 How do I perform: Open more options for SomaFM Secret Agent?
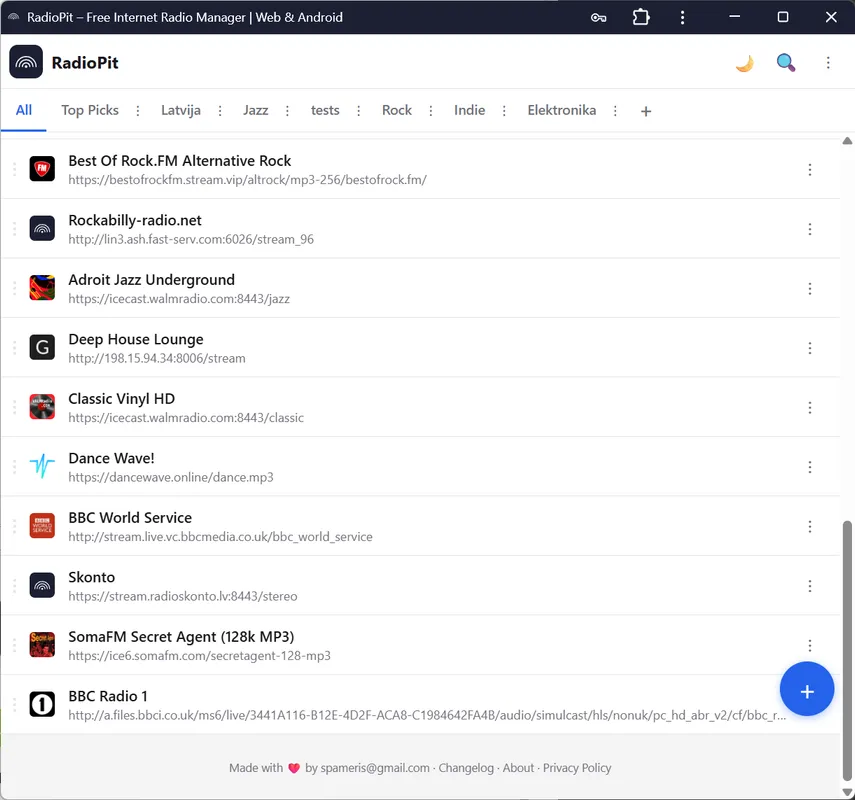810,645
